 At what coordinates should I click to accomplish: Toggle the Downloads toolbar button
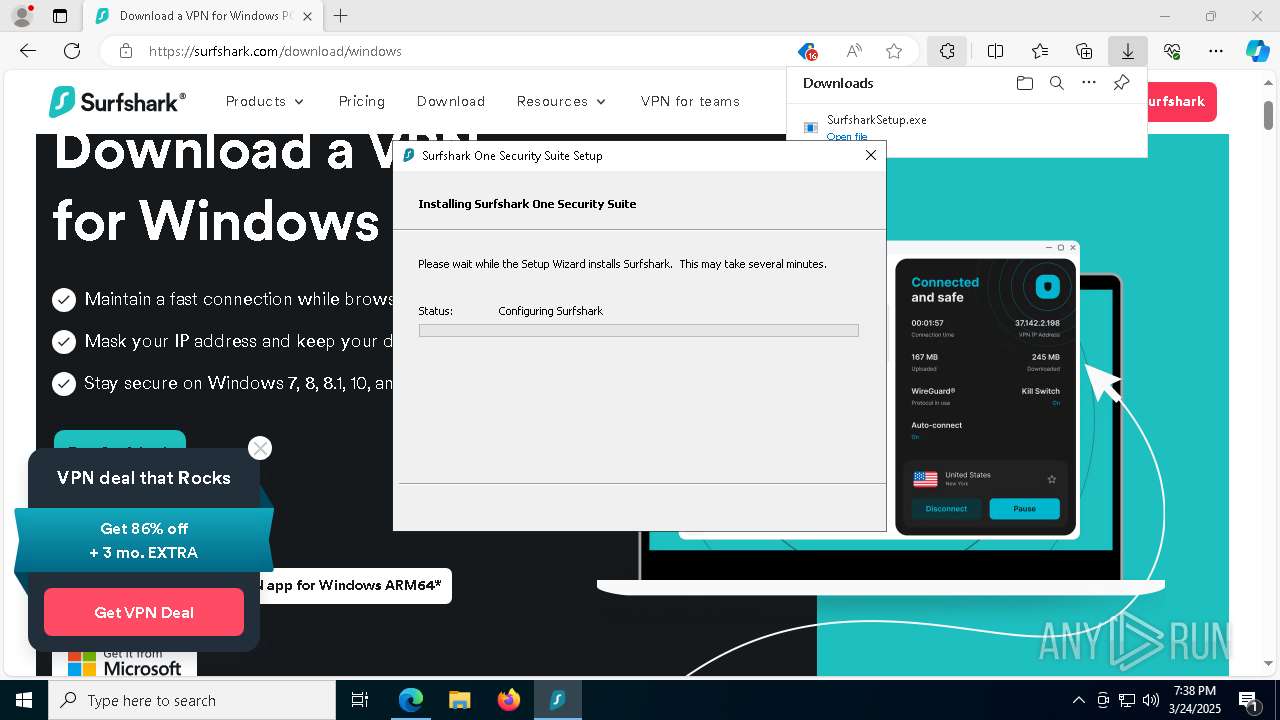(1128, 51)
